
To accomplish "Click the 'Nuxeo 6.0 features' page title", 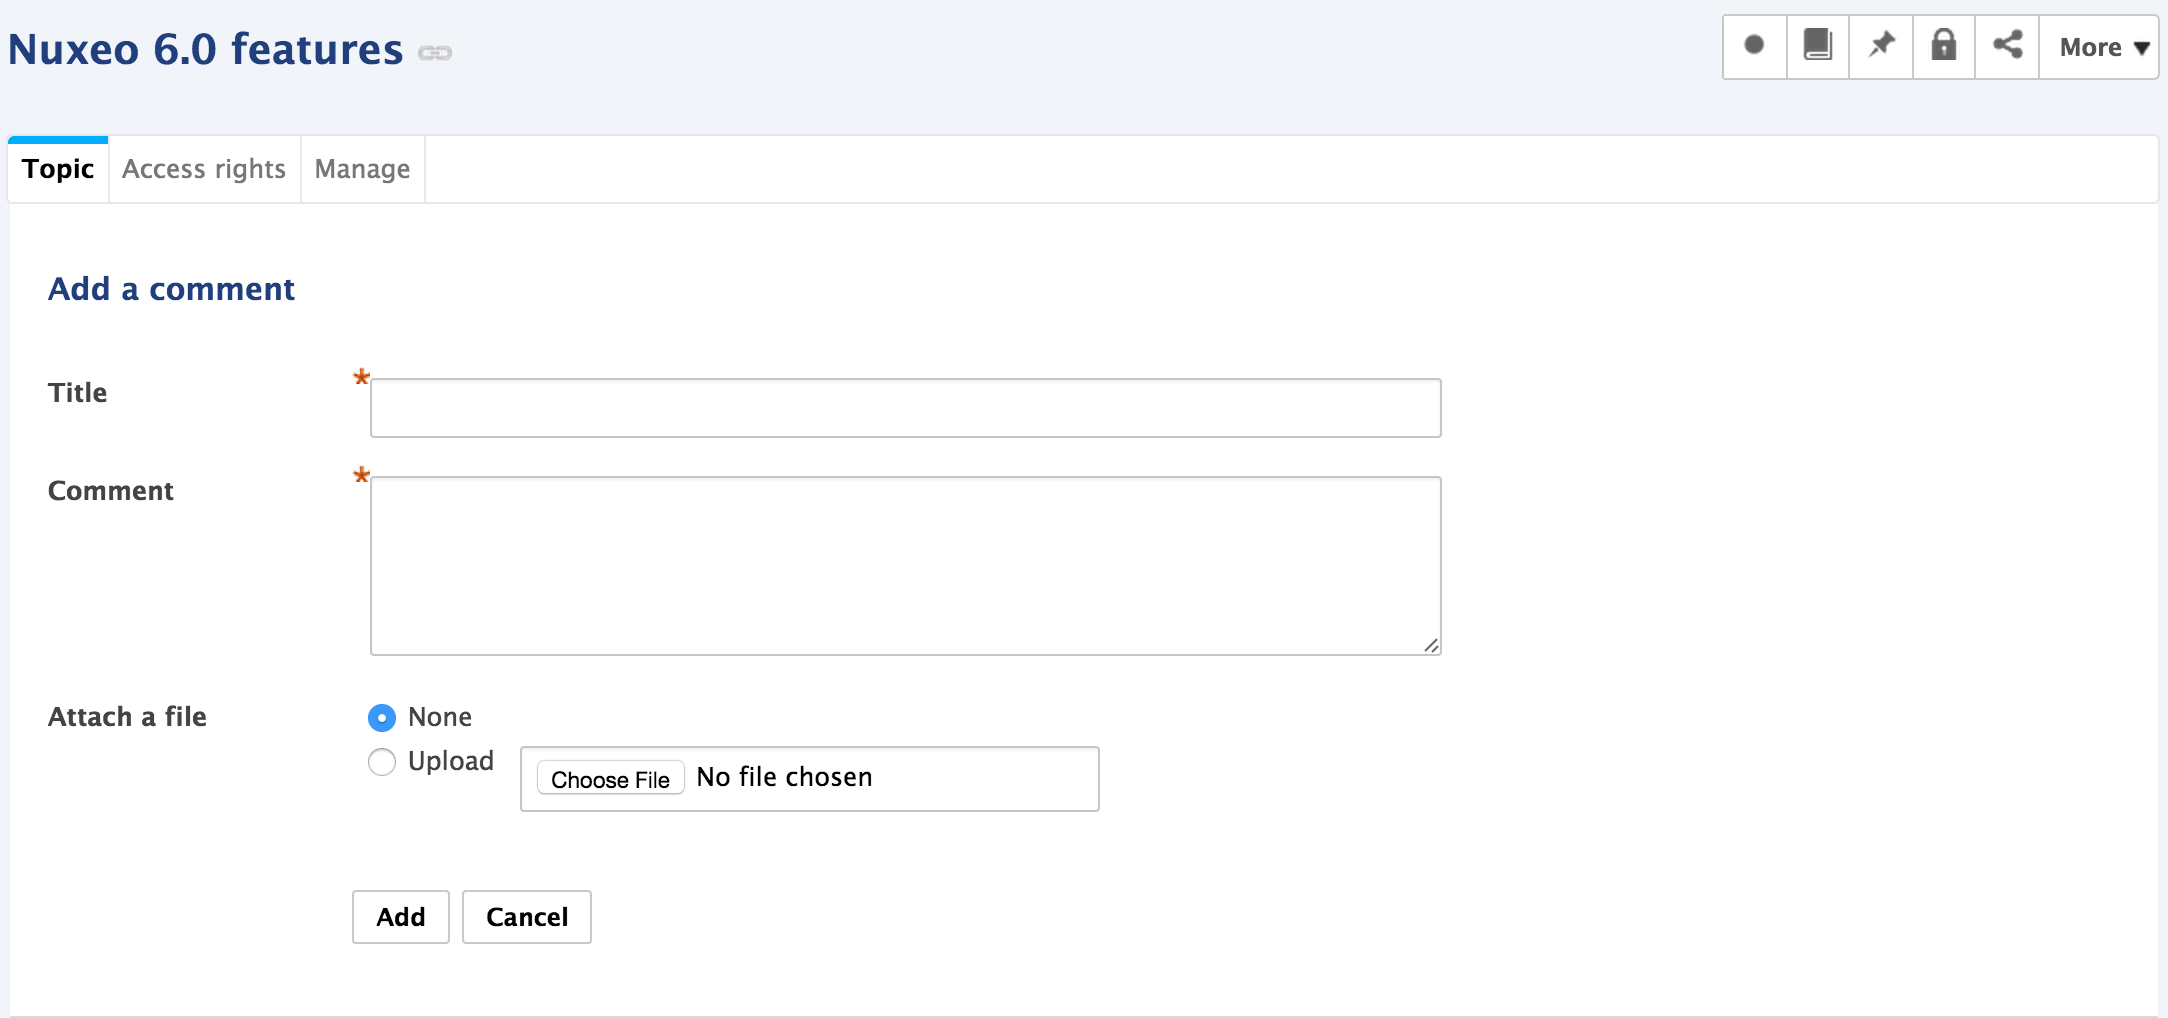I will (206, 49).
